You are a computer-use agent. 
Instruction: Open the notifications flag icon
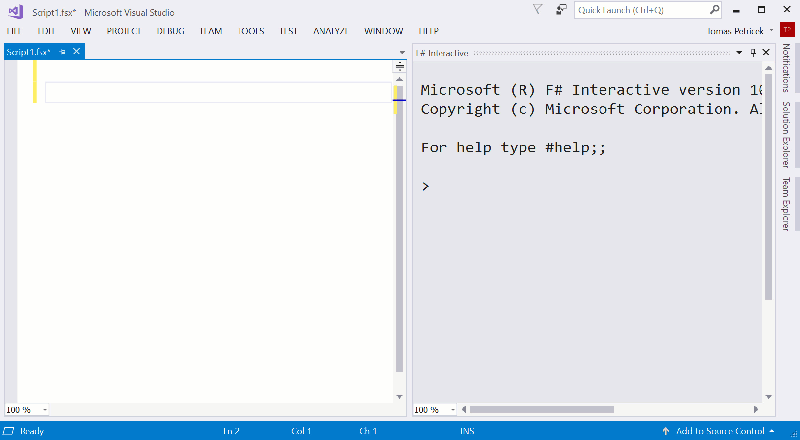(537, 9)
